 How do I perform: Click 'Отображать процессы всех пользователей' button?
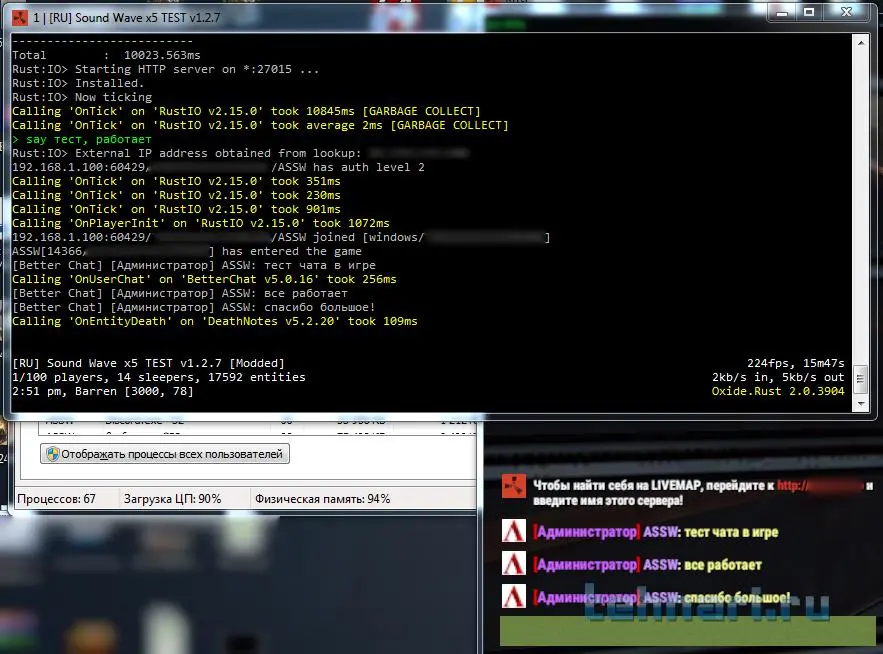click(165, 454)
